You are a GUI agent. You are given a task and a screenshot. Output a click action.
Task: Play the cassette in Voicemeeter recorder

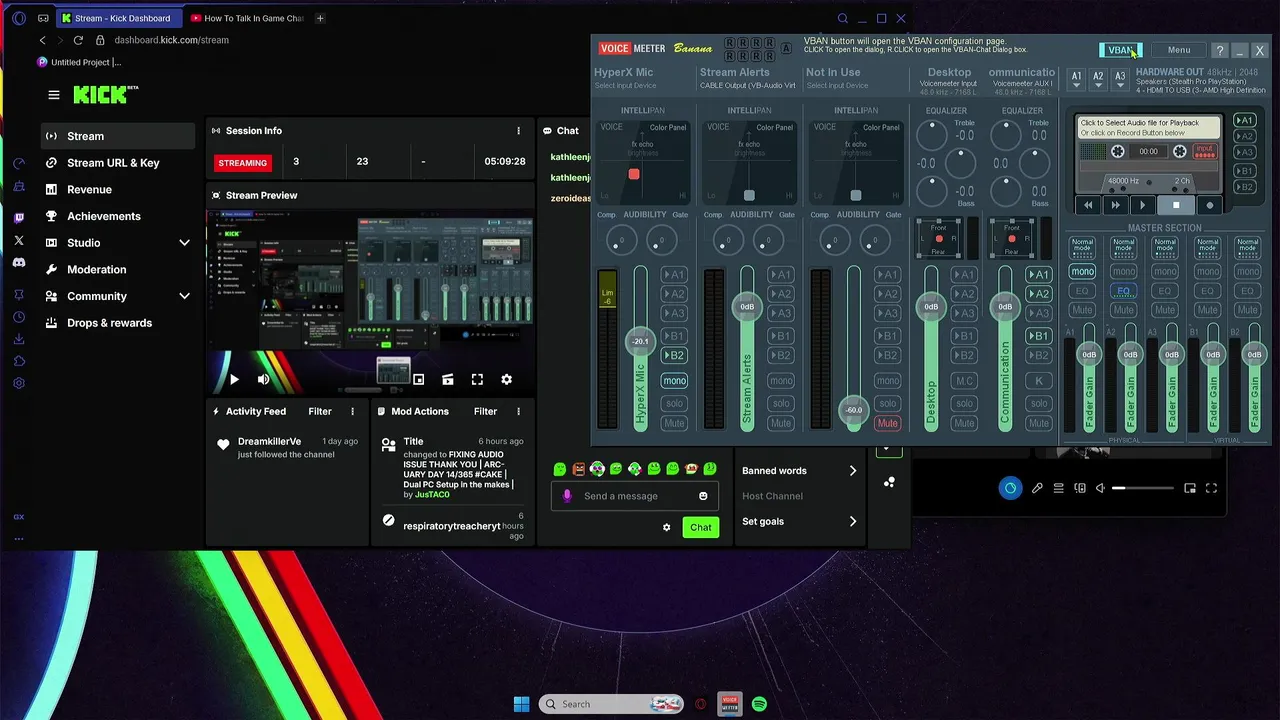click(x=1142, y=205)
